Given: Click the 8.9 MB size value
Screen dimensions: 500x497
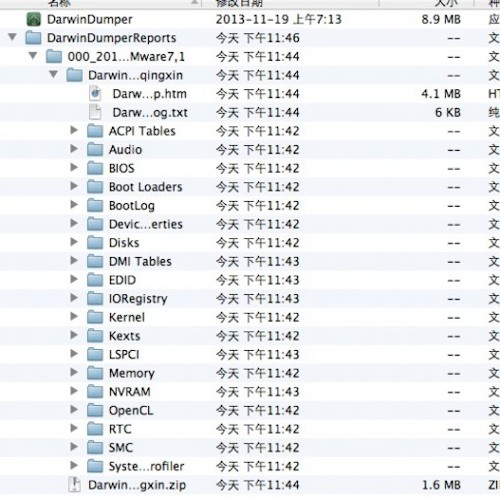Looking at the screenshot, I should [x=441, y=19].
